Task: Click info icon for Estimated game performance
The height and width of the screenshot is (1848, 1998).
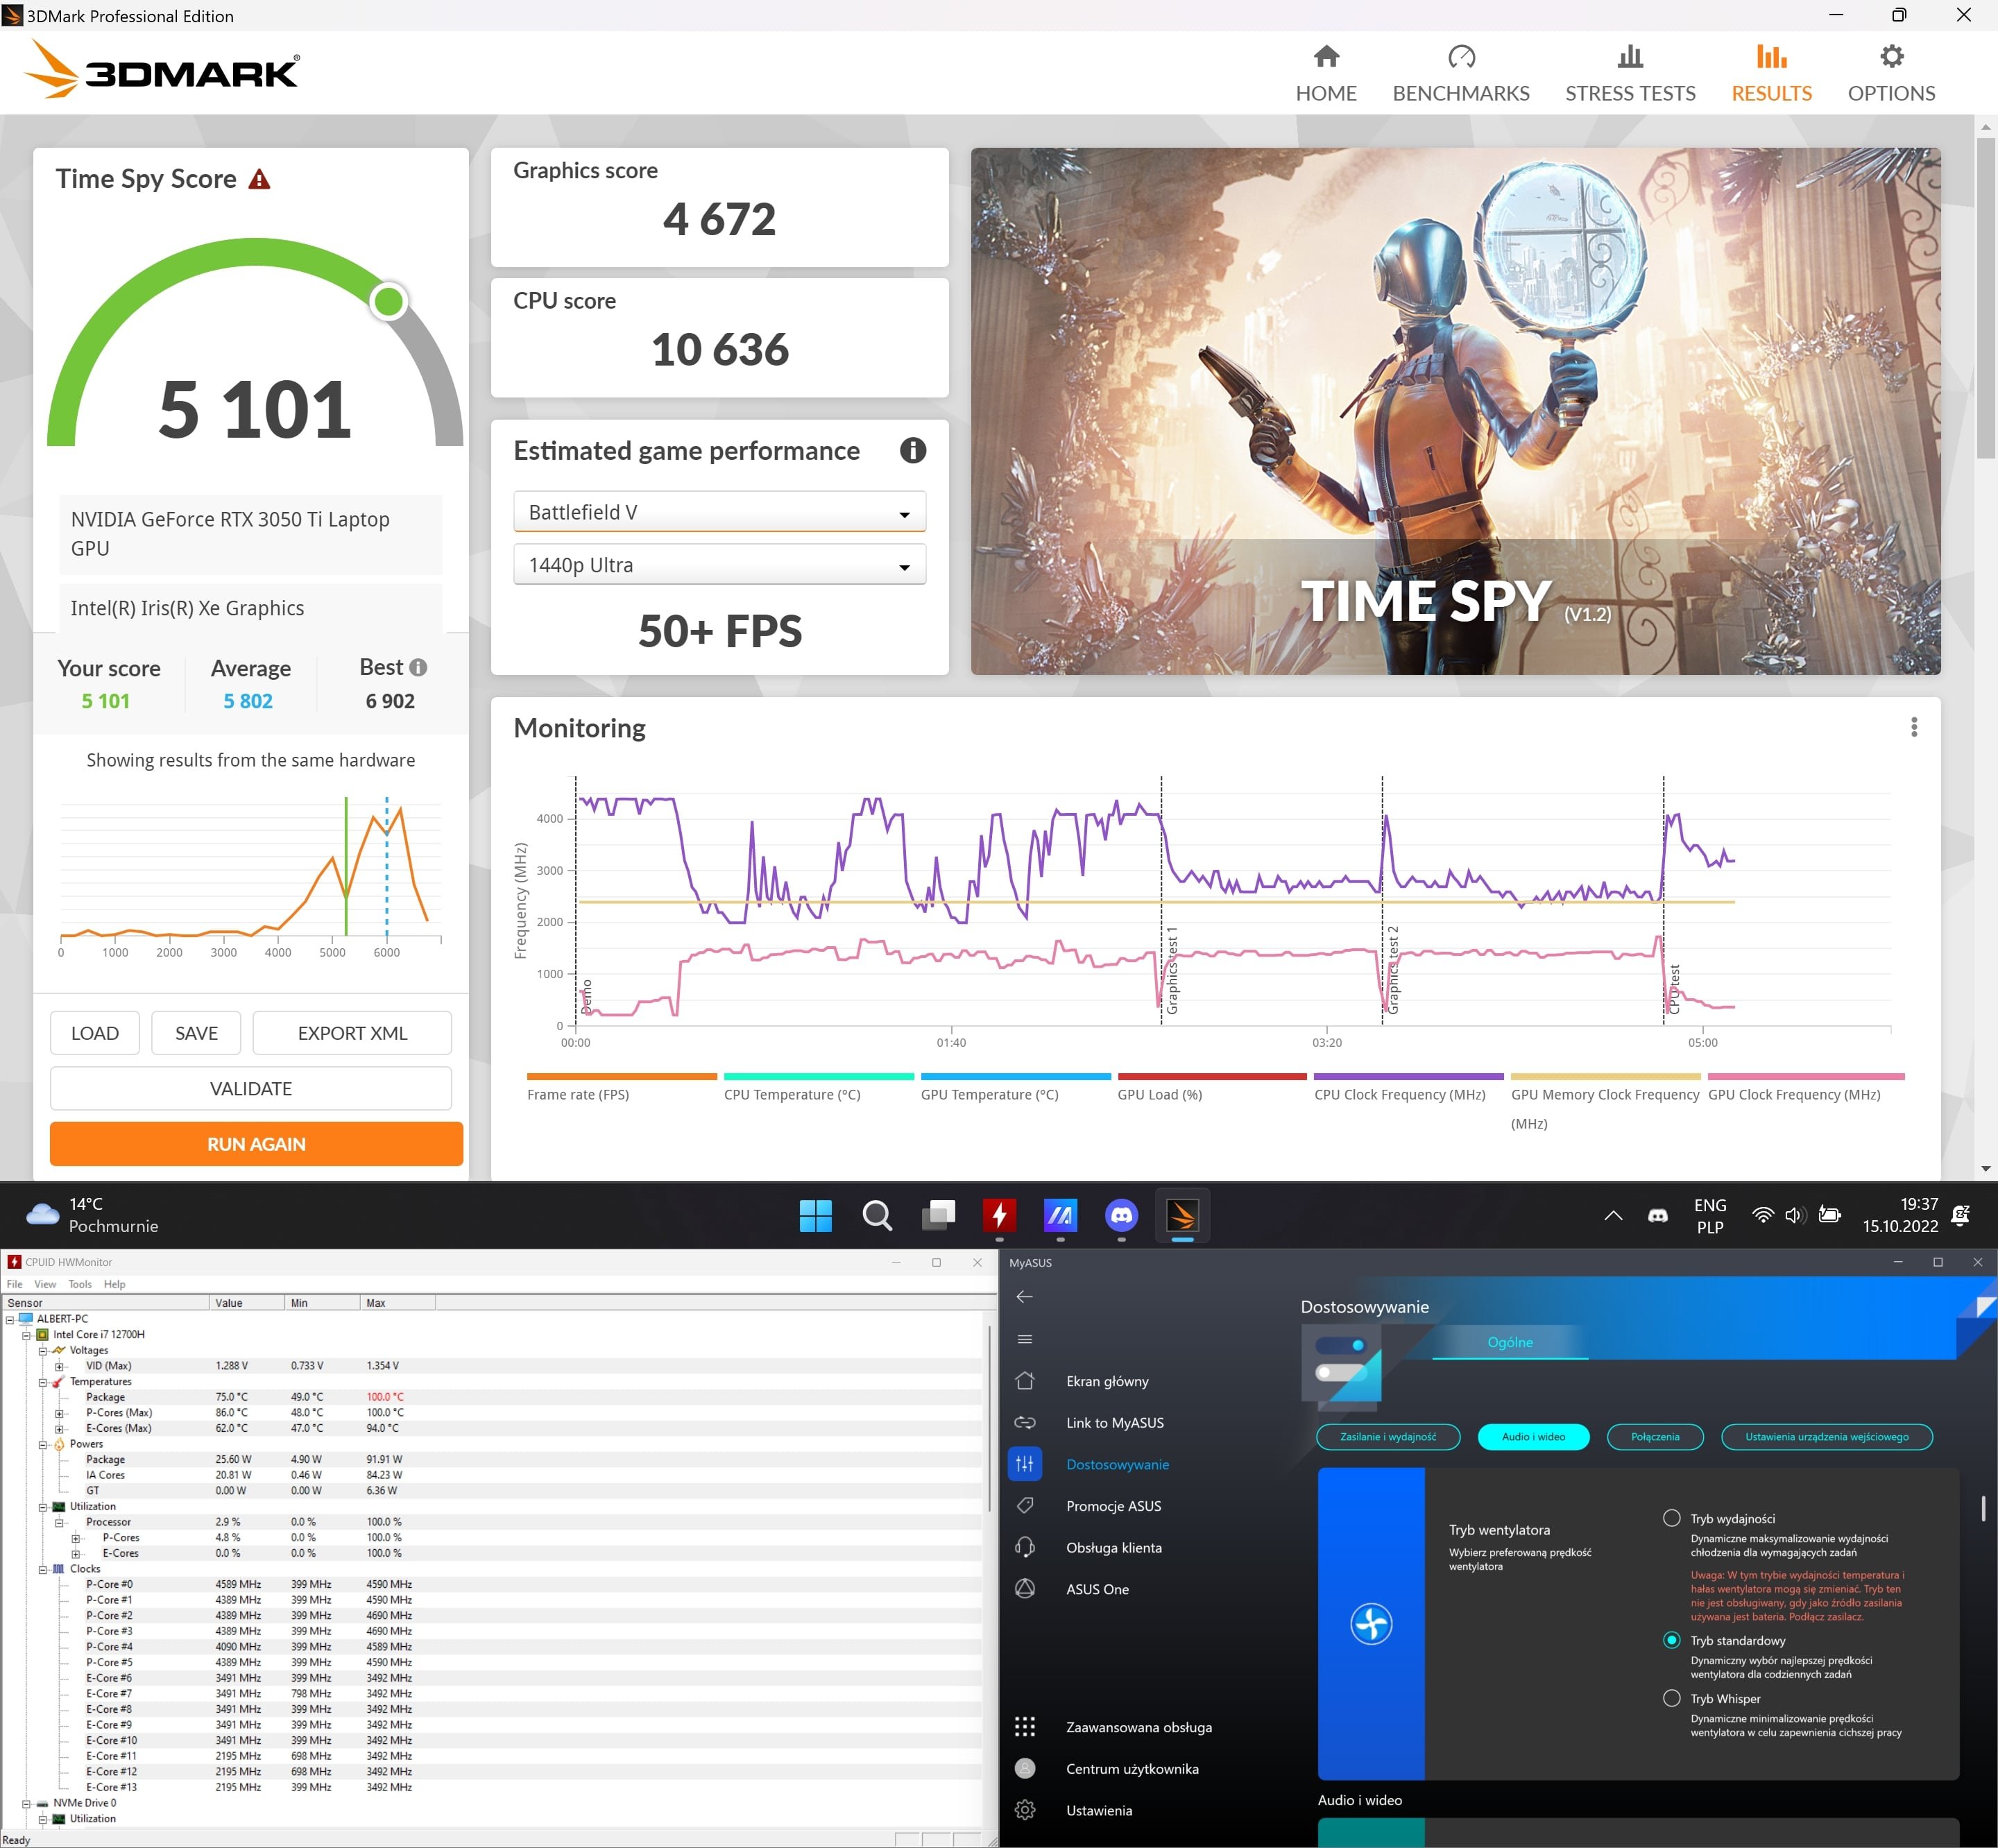Action: pos(912,450)
